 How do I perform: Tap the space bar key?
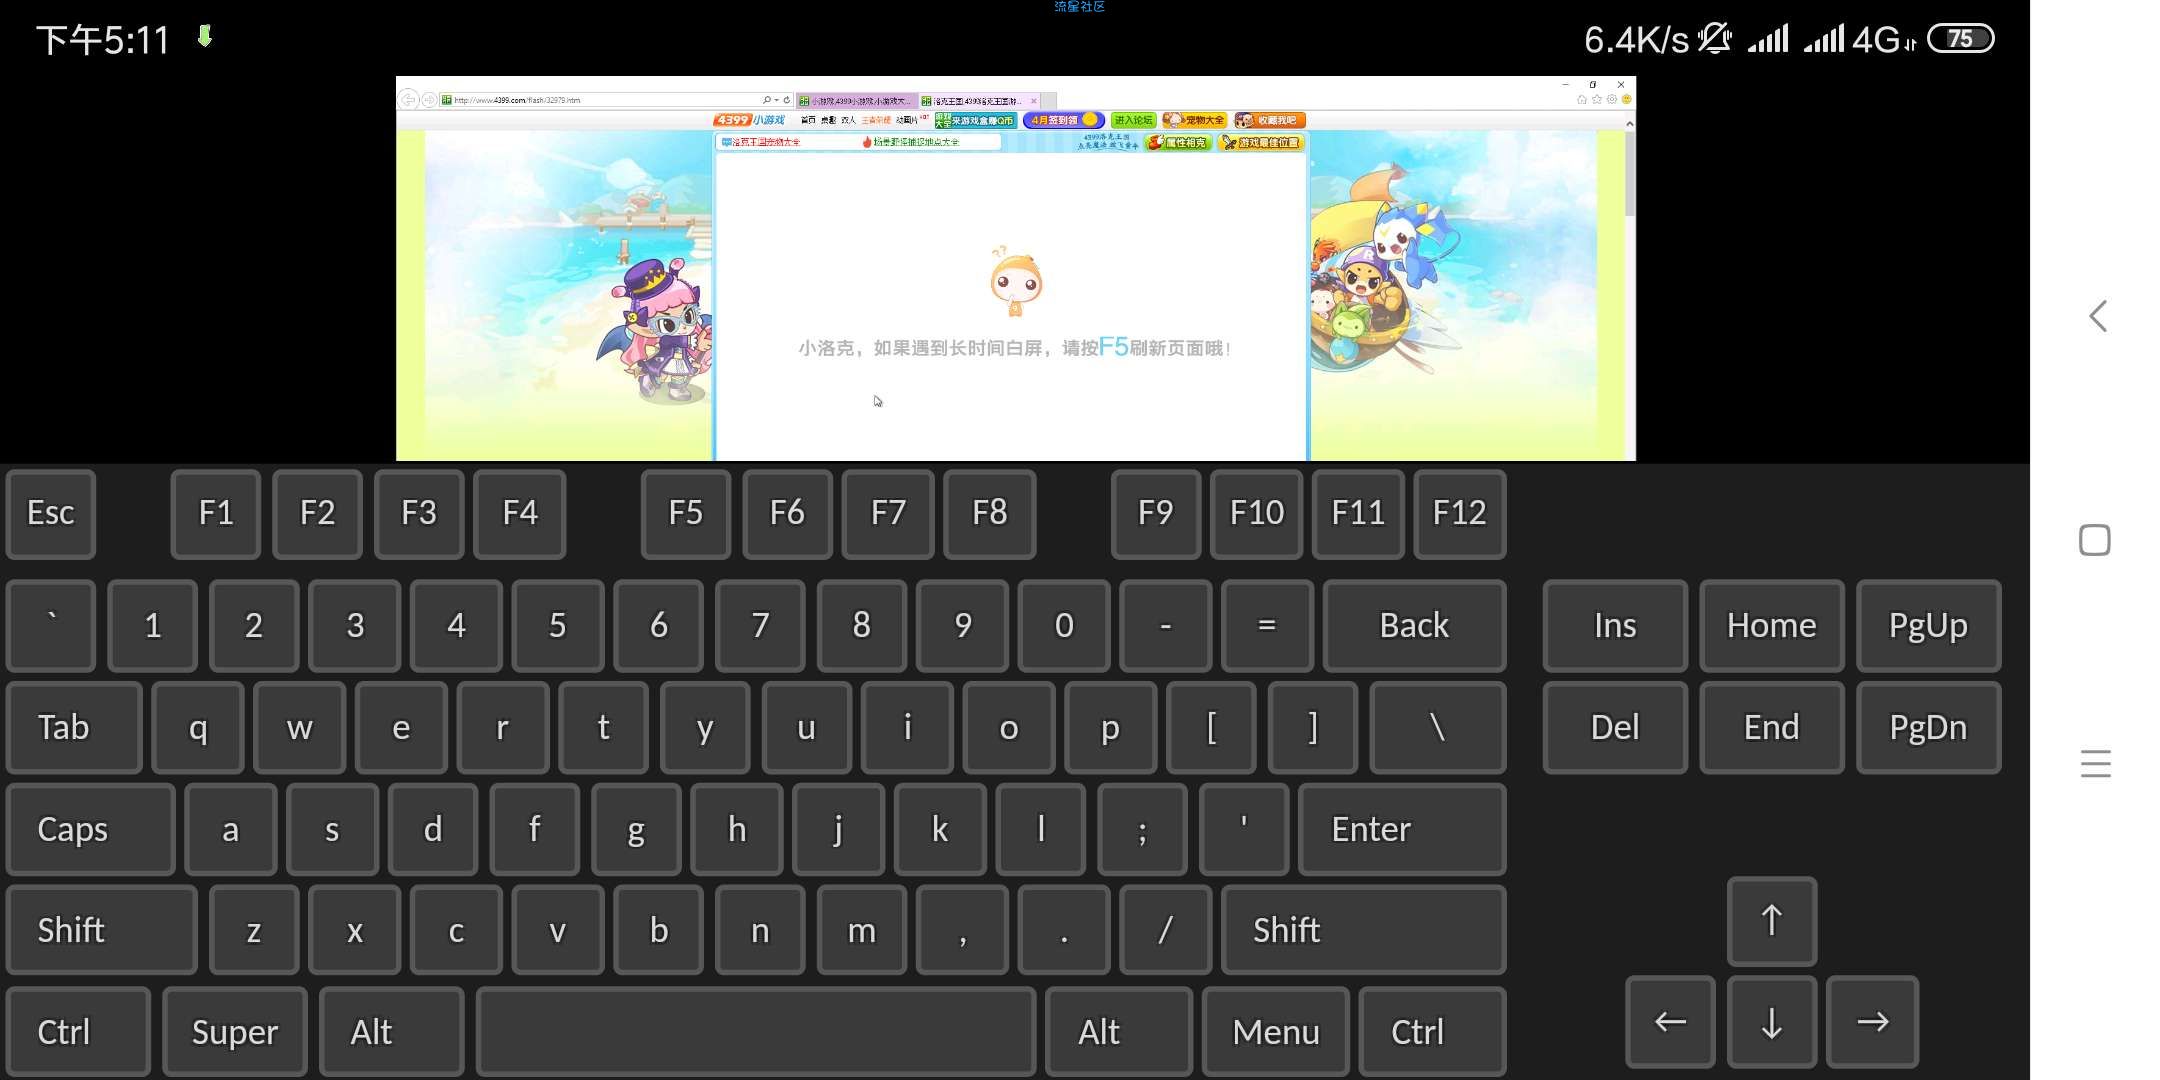tap(756, 1032)
